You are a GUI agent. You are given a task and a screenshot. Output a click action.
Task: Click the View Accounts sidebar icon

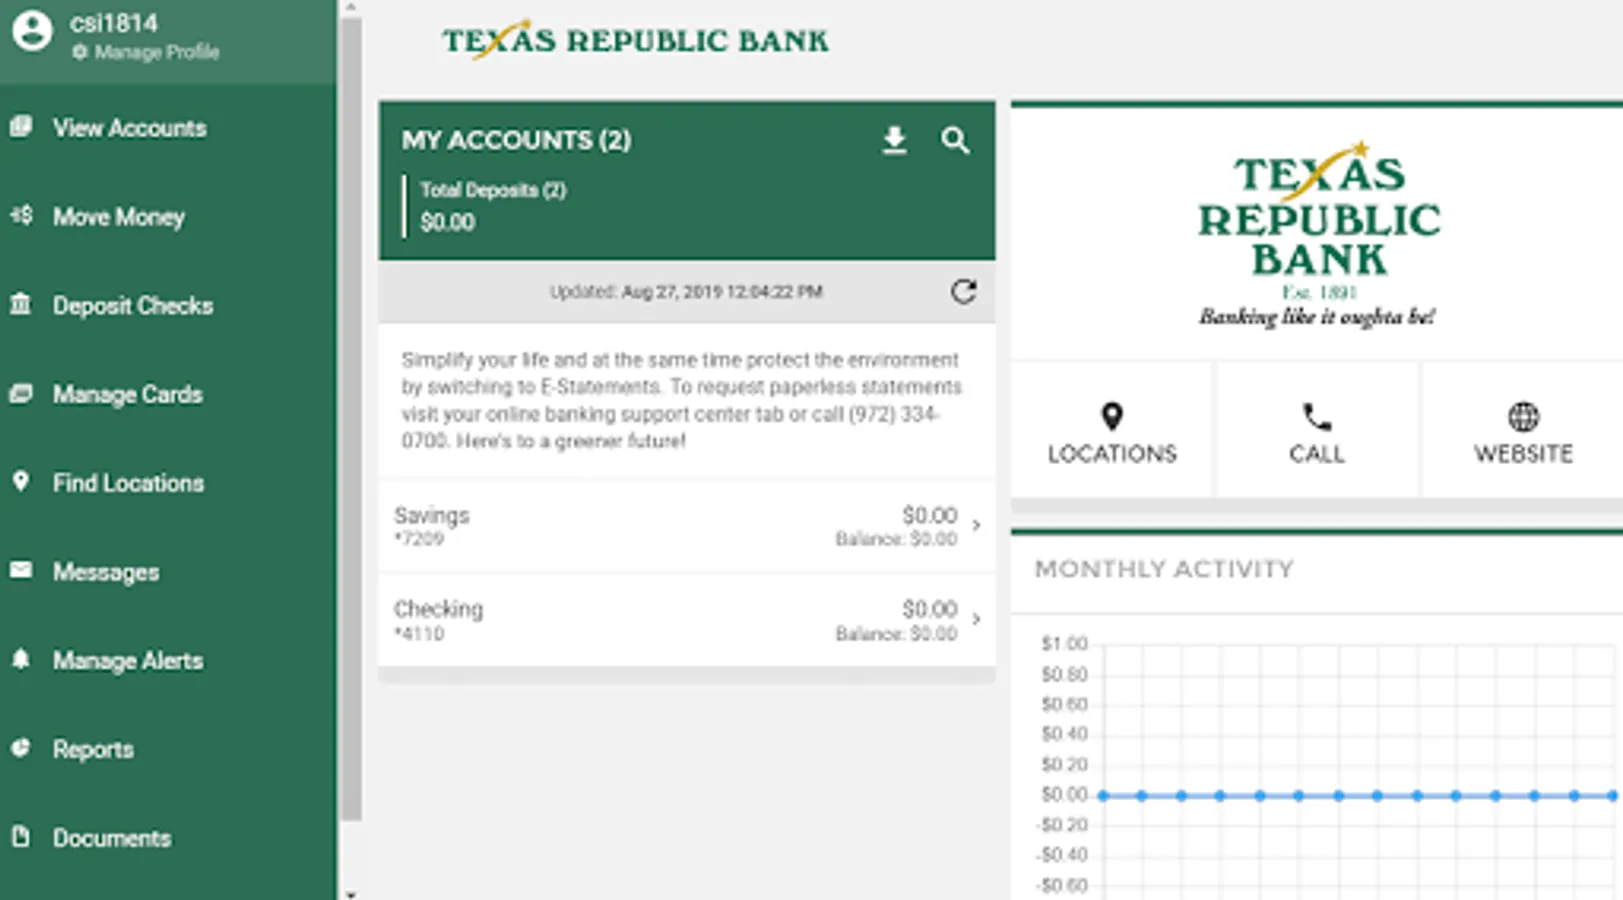point(21,127)
